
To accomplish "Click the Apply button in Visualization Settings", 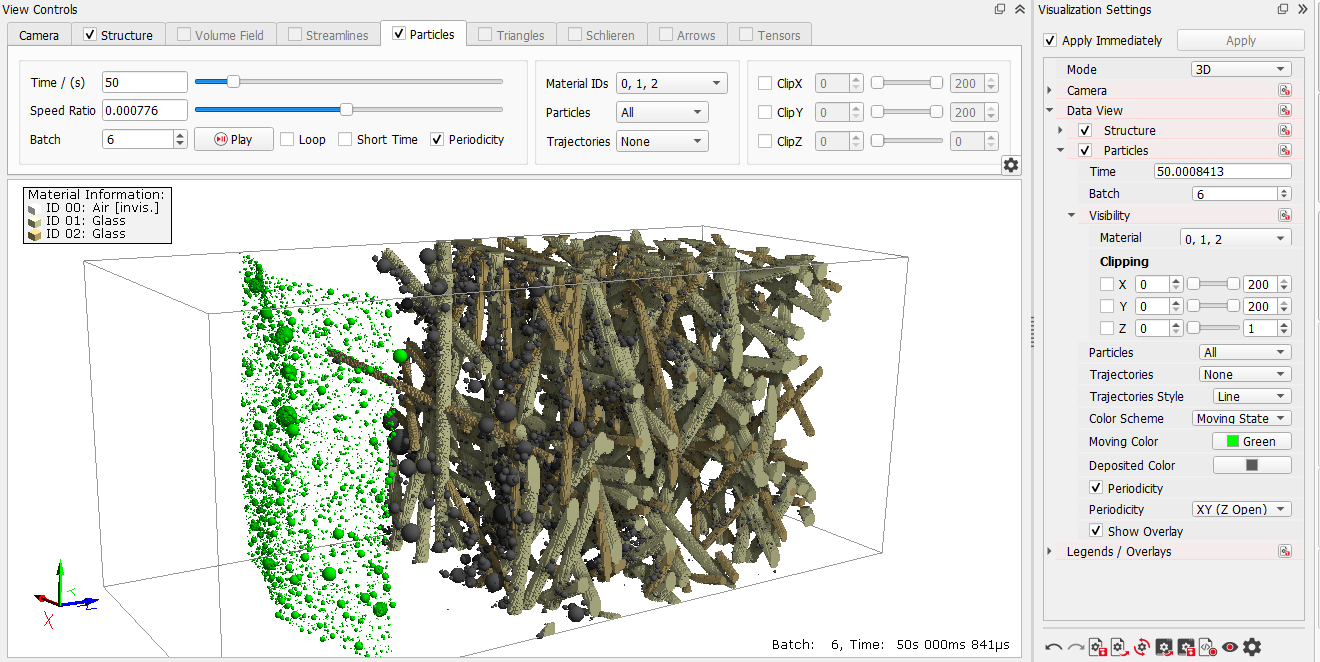I will pyautogui.click(x=1240, y=40).
